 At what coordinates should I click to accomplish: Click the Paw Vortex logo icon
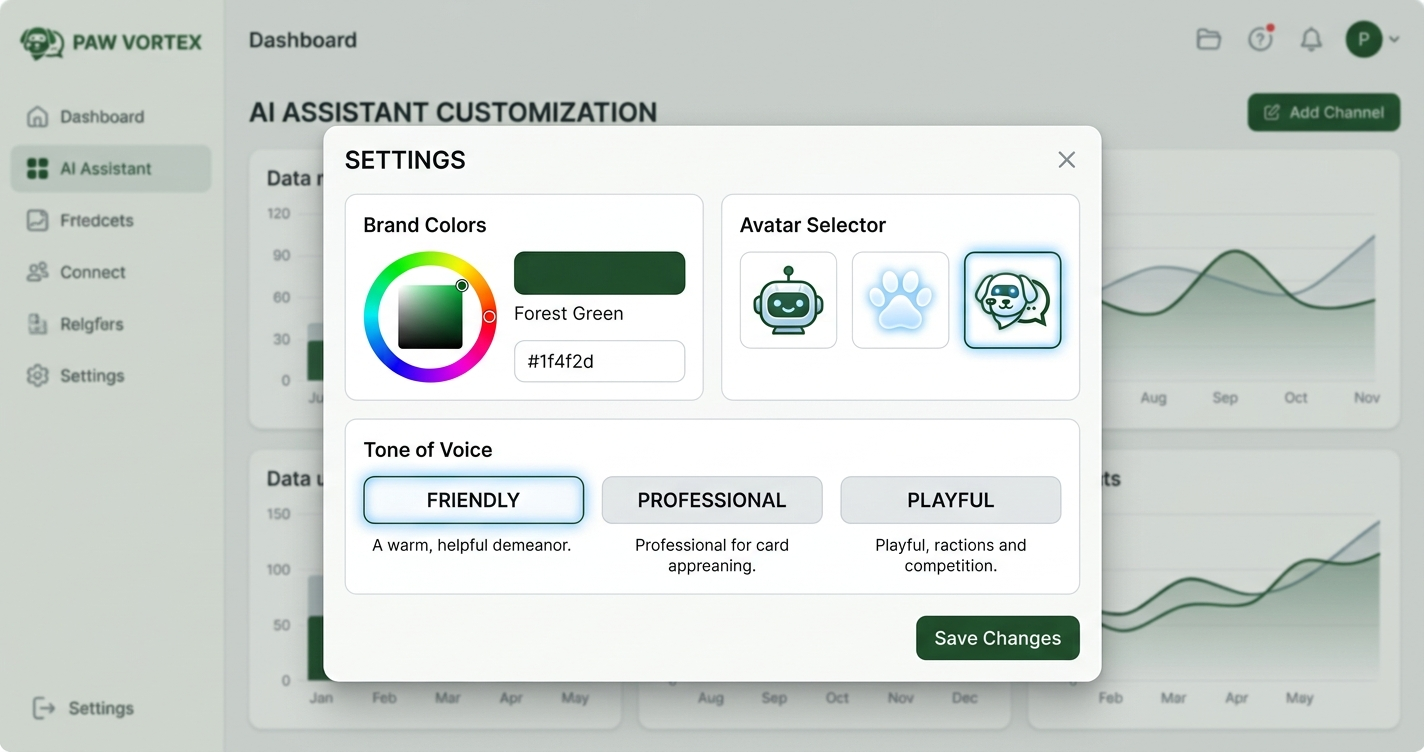[x=42, y=43]
